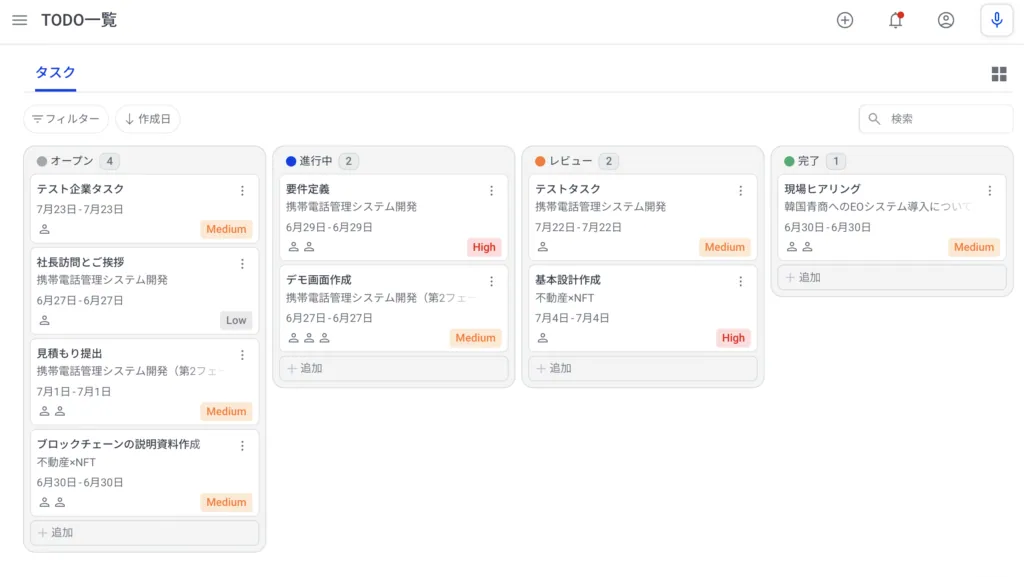Click assignee icons on デモ画面作成 card
Viewport: 1024px width, 577px height.
(x=309, y=338)
